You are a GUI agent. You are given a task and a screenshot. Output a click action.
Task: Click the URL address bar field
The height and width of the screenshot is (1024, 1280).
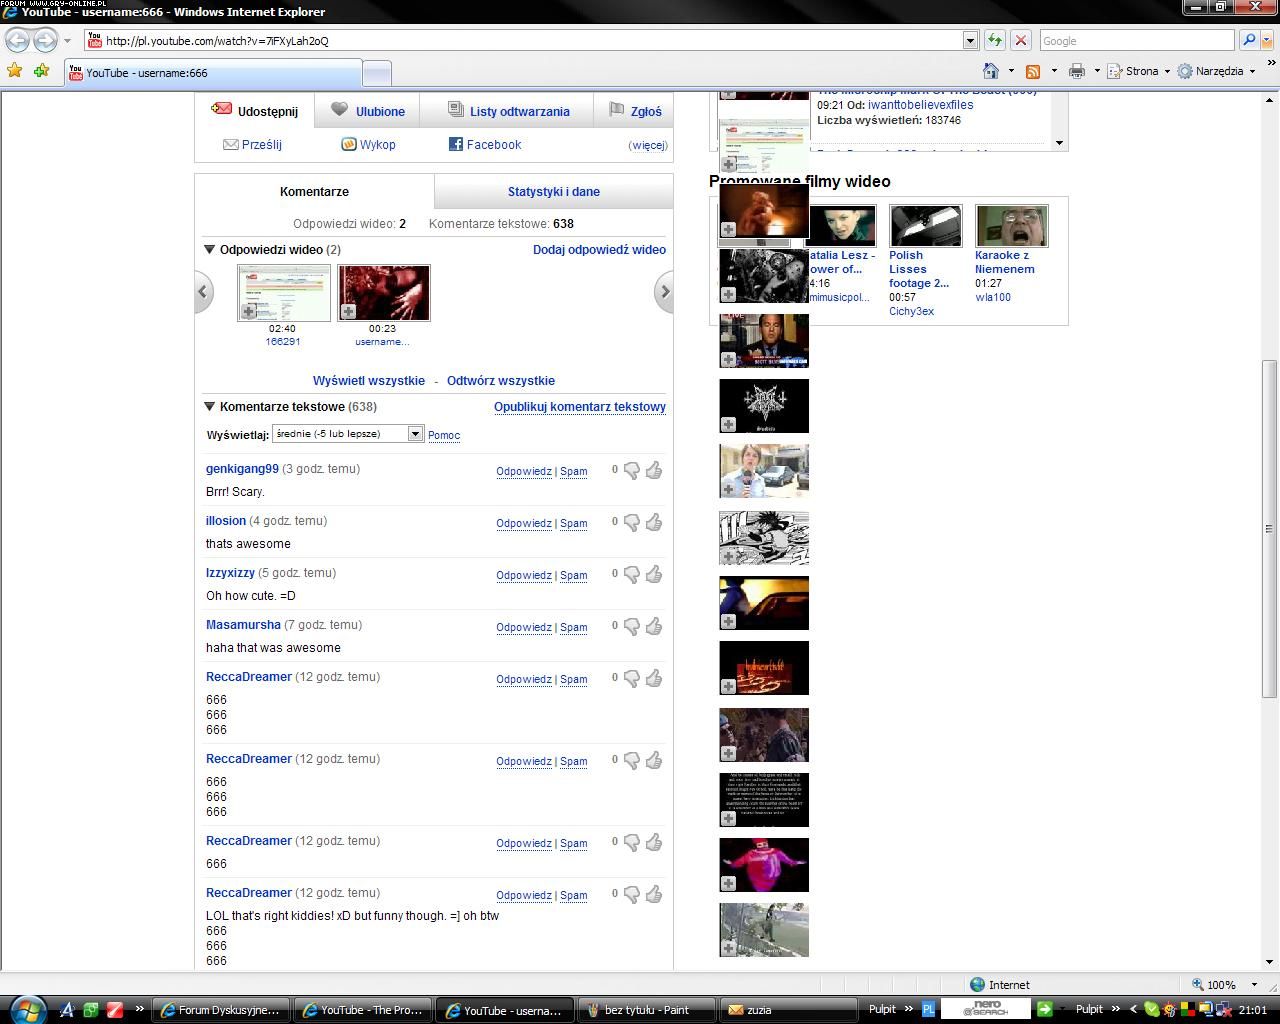coord(523,40)
